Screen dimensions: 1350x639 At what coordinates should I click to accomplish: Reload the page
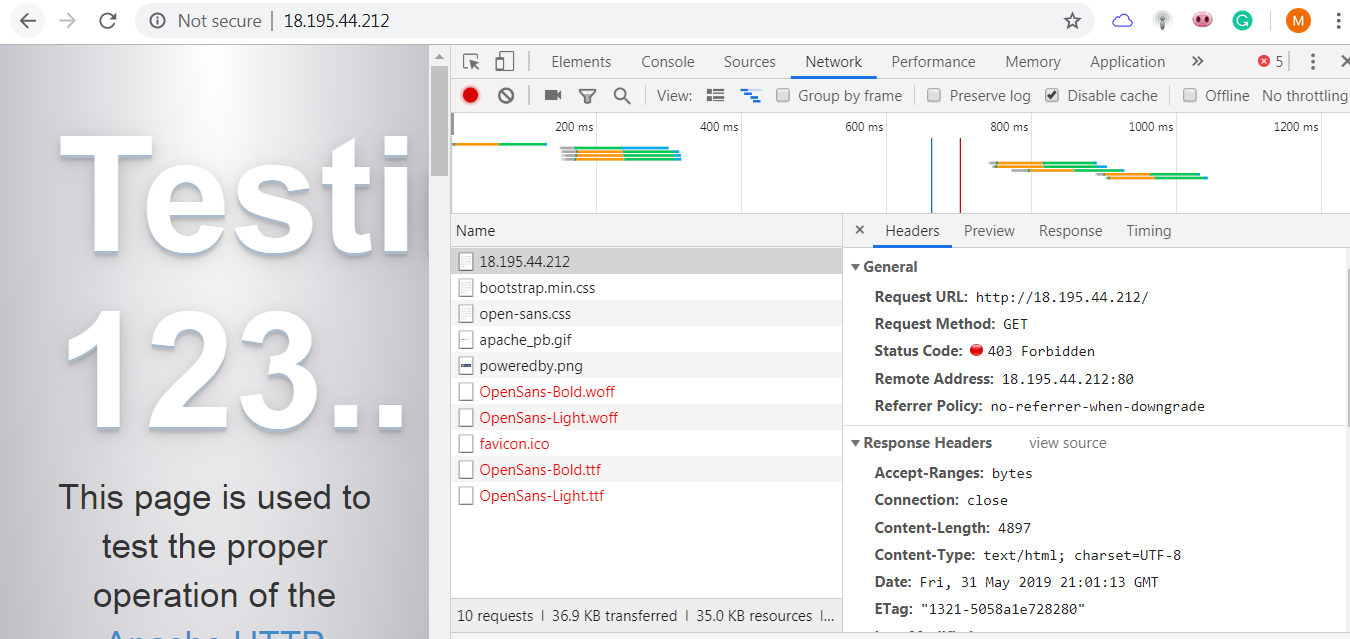pos(108,21)
